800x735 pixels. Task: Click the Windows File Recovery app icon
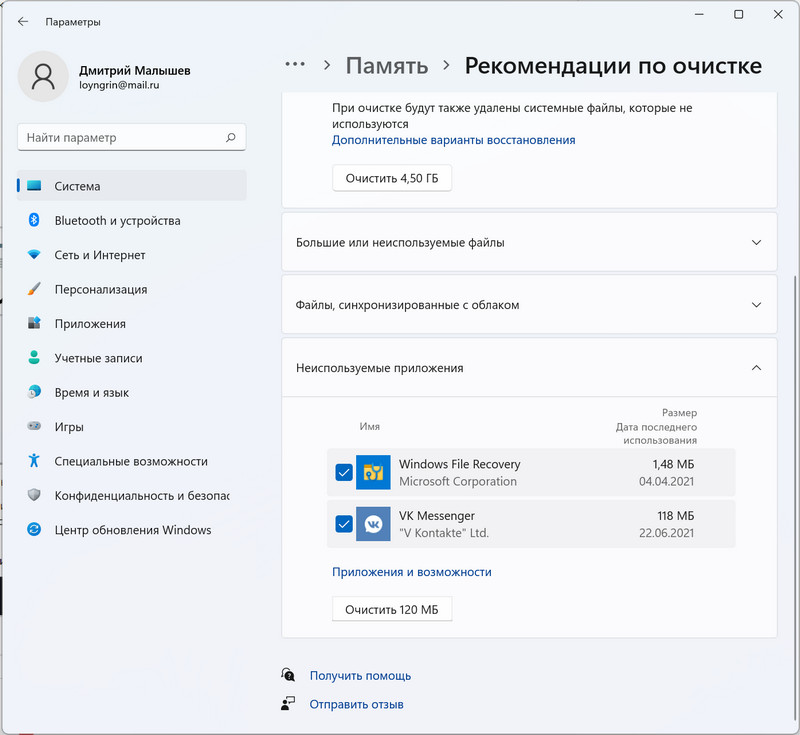(374, 472)
